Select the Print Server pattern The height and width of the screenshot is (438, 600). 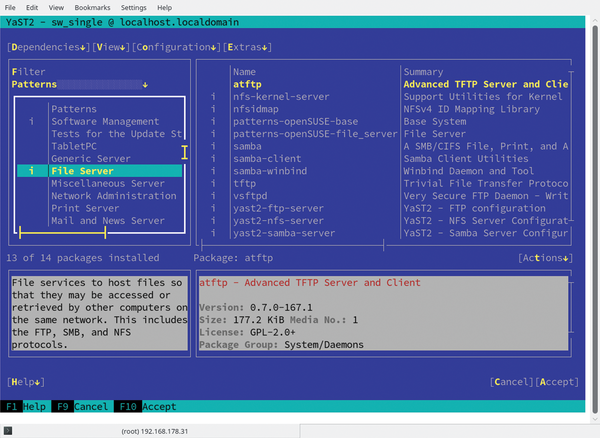99,208
